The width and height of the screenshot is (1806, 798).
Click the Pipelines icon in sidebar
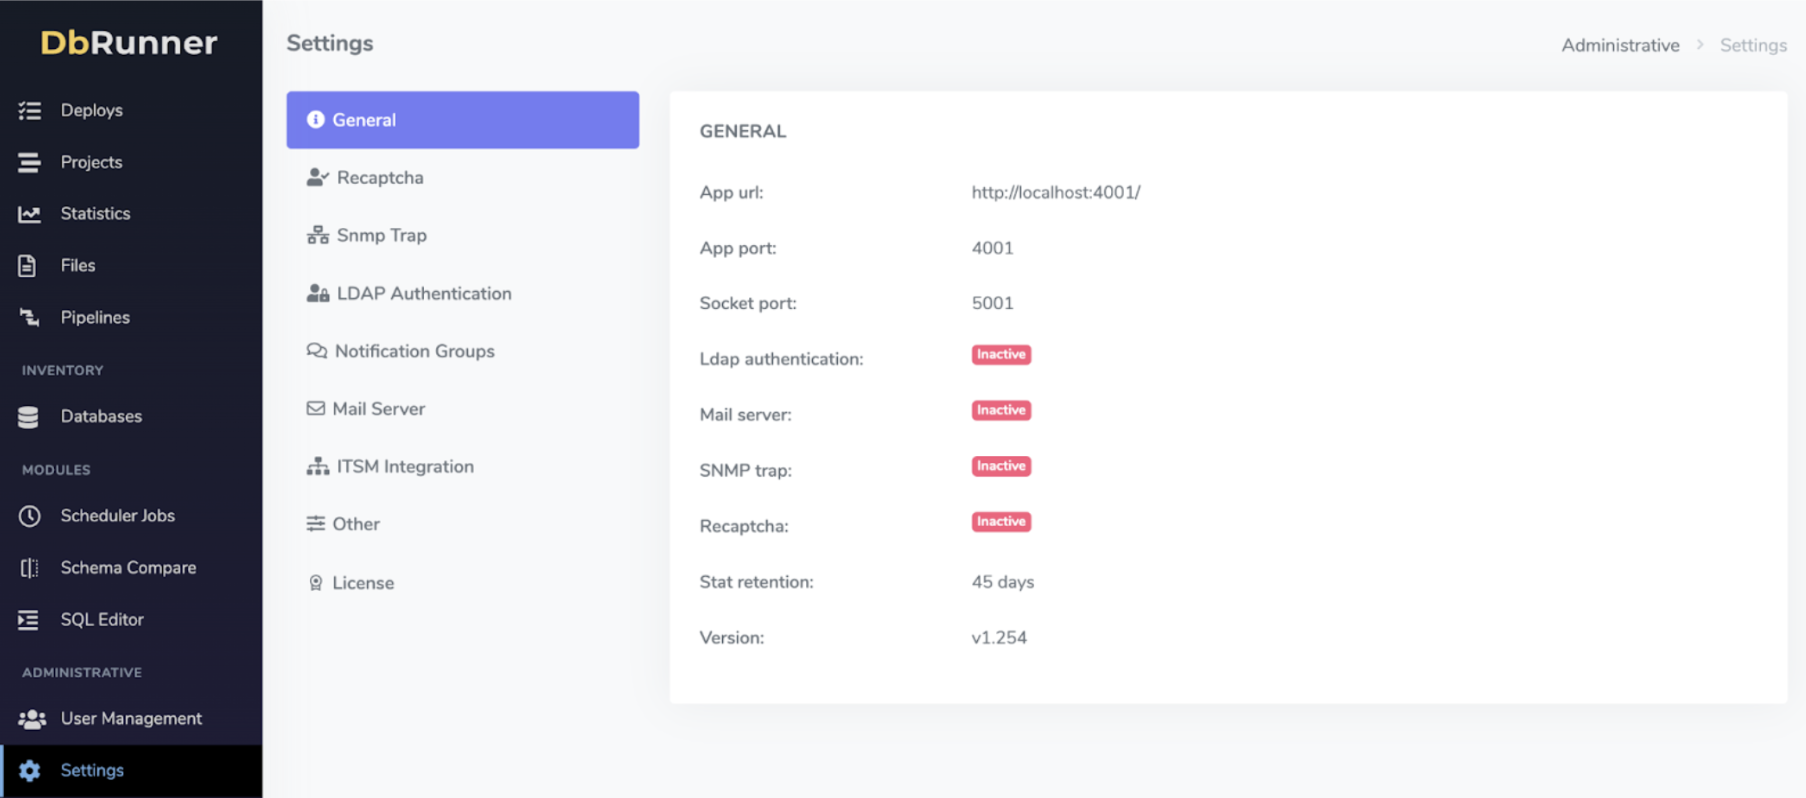point(30,318)
